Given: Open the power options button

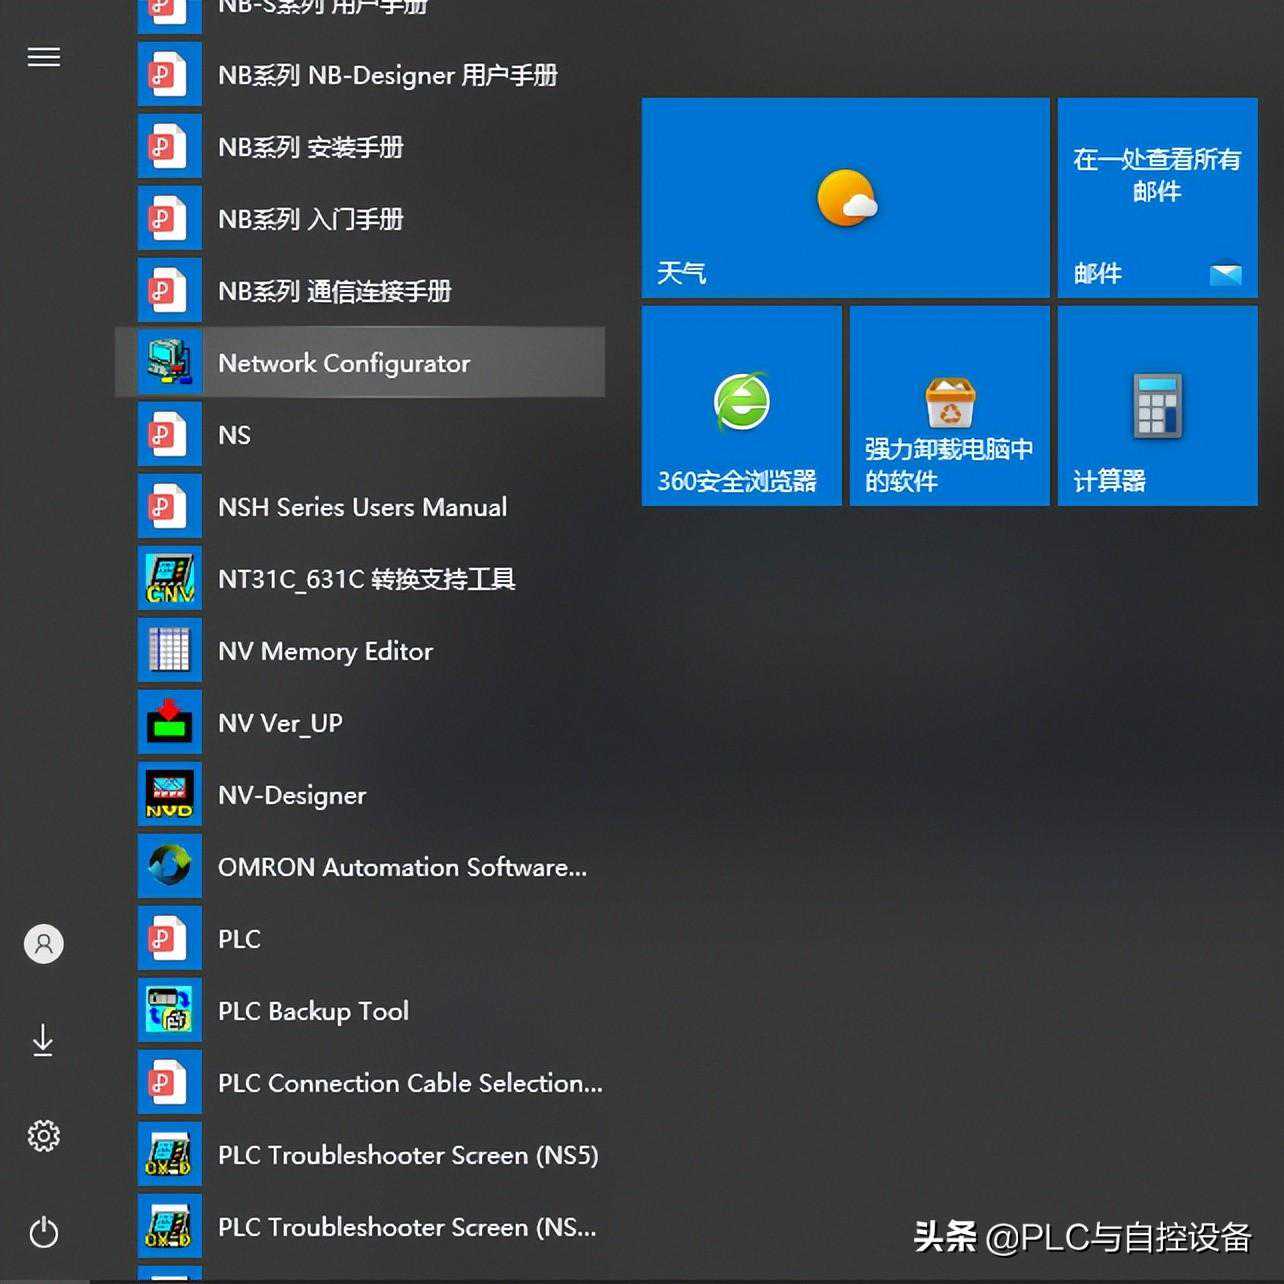Looking at the screenshot, I should click(43, 1231).
